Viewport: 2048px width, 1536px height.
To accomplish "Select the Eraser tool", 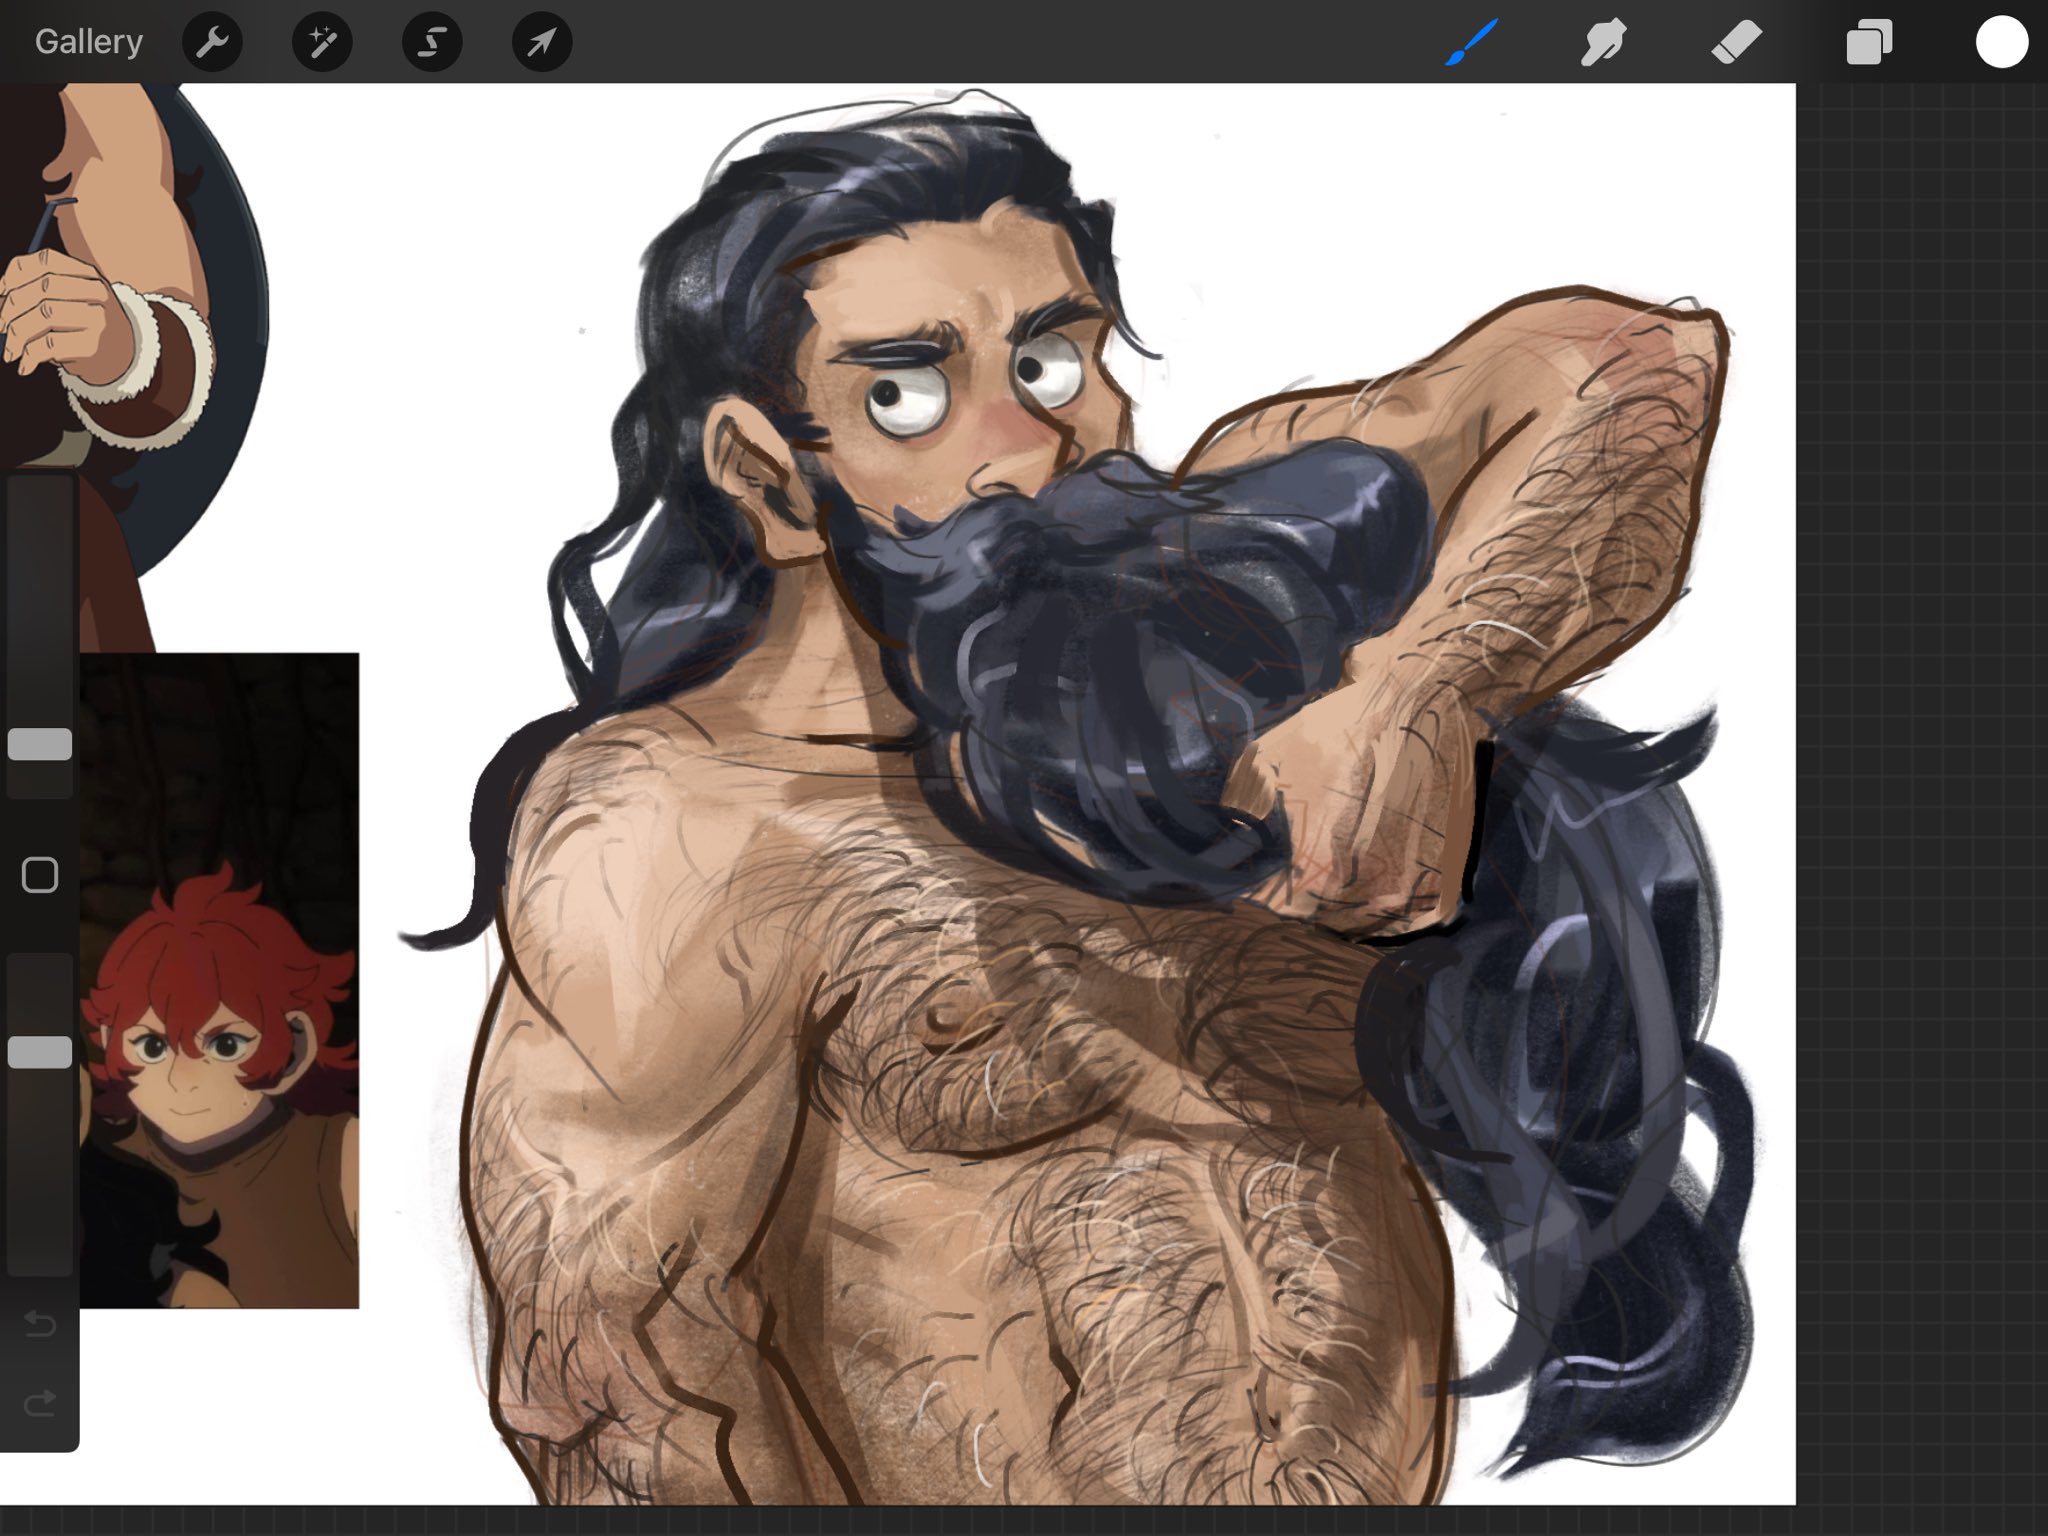I will 1736,42.
